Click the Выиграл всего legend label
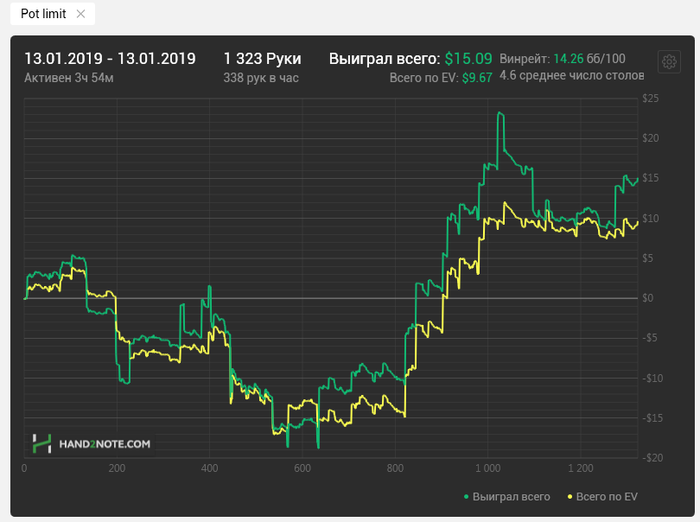The width and height of the screenshot is (700, 522). coord(511,496)
